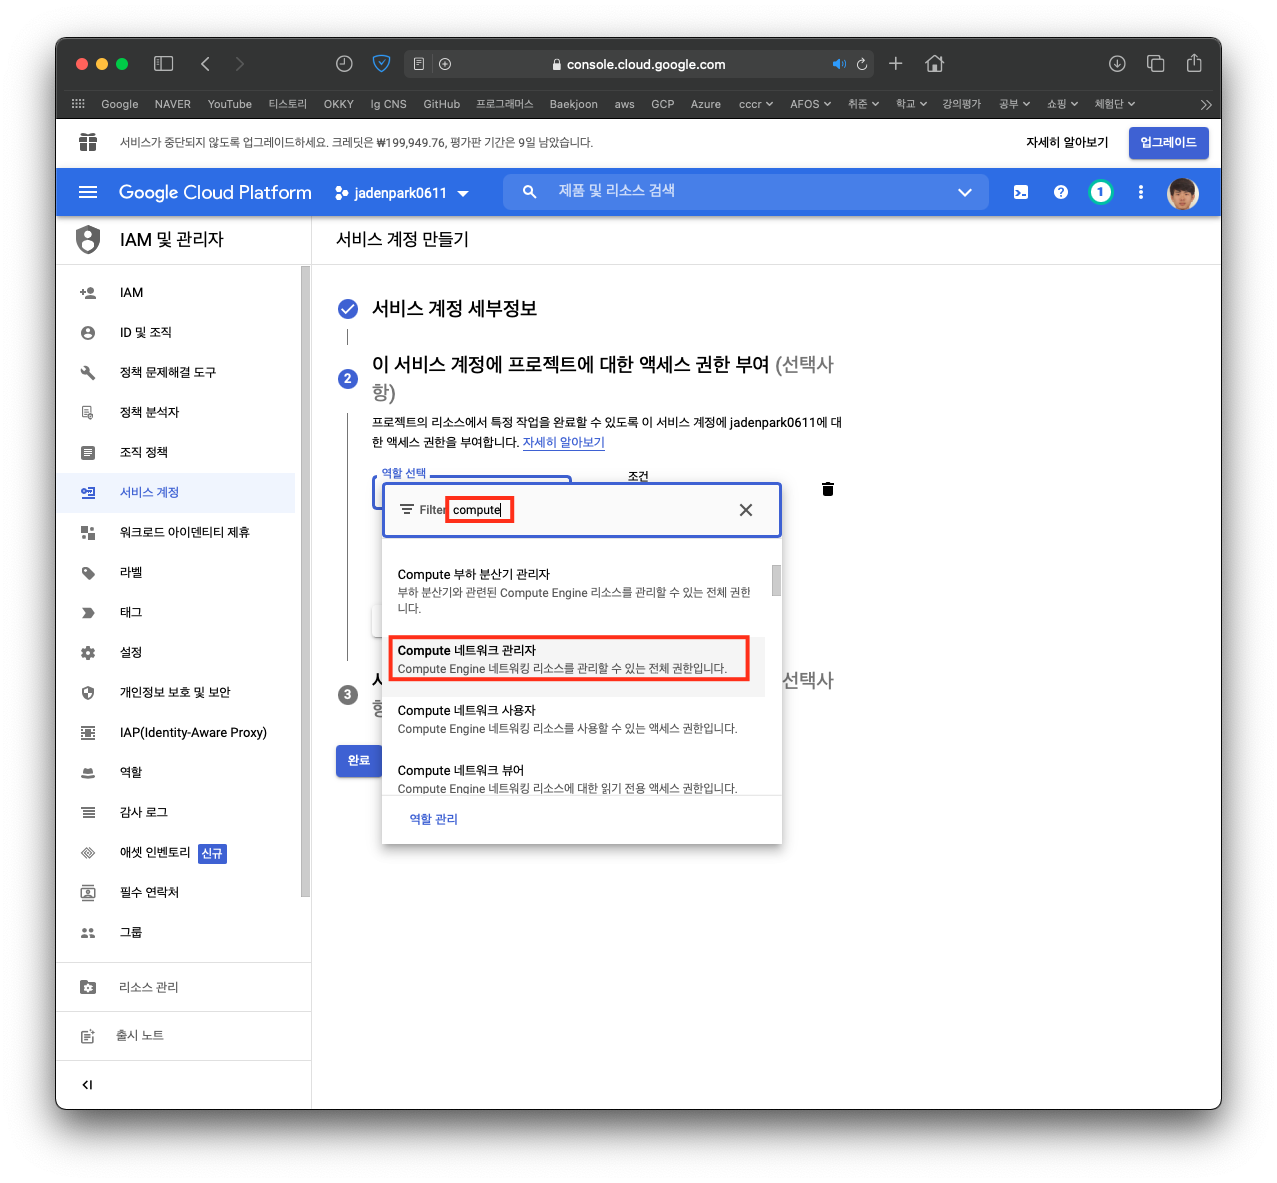Click the sidebar scrollbar thumb
1277x1183 pixels.
[305, 582]
